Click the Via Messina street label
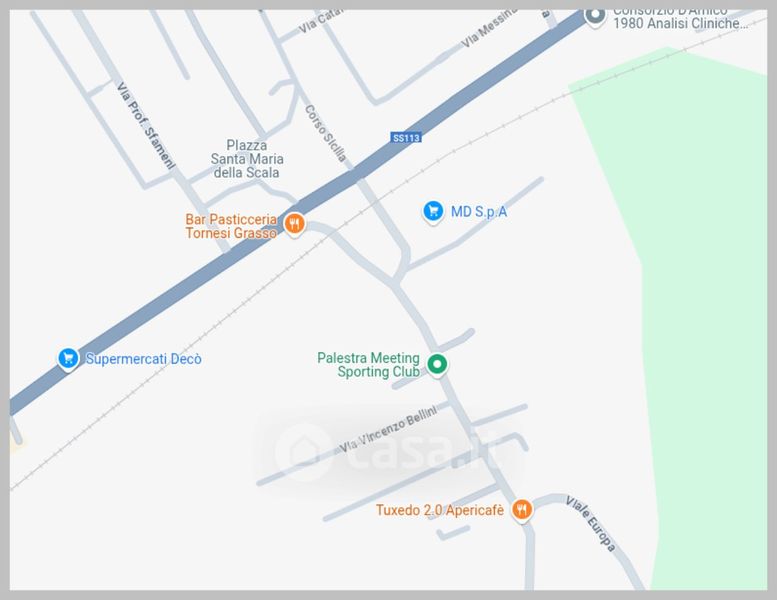 (x=490, y=28)
